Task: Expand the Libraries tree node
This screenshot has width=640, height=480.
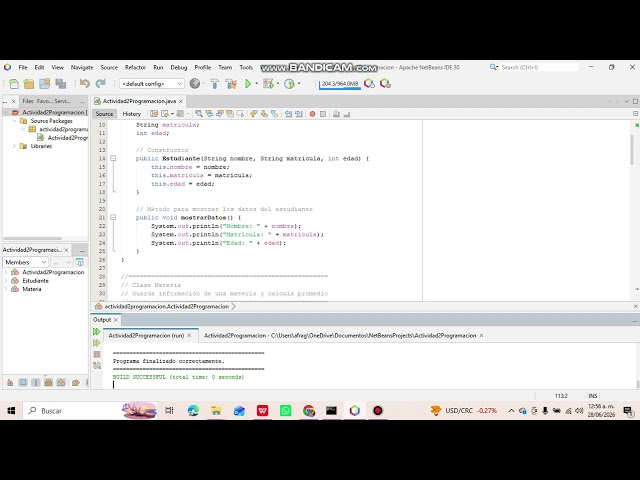Action: [15, 146]
